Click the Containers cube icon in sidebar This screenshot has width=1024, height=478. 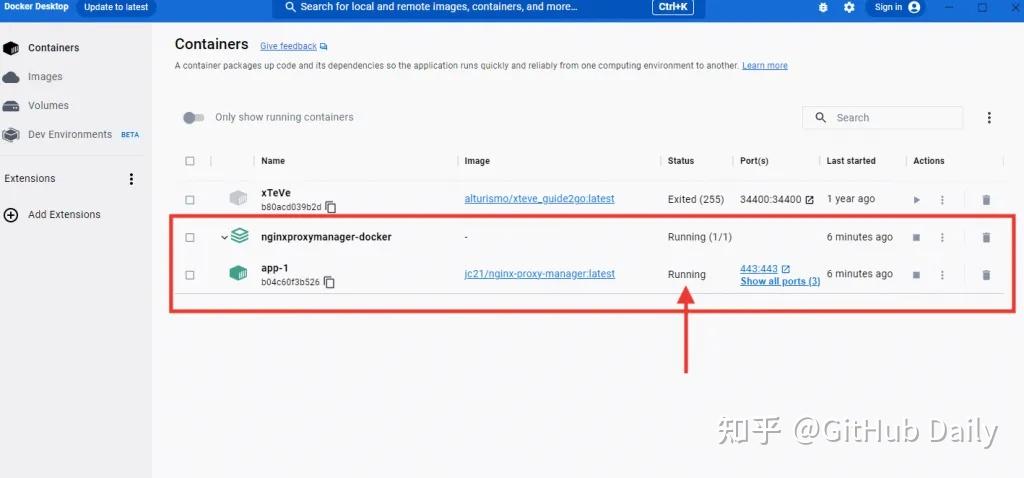click(11, 48)
